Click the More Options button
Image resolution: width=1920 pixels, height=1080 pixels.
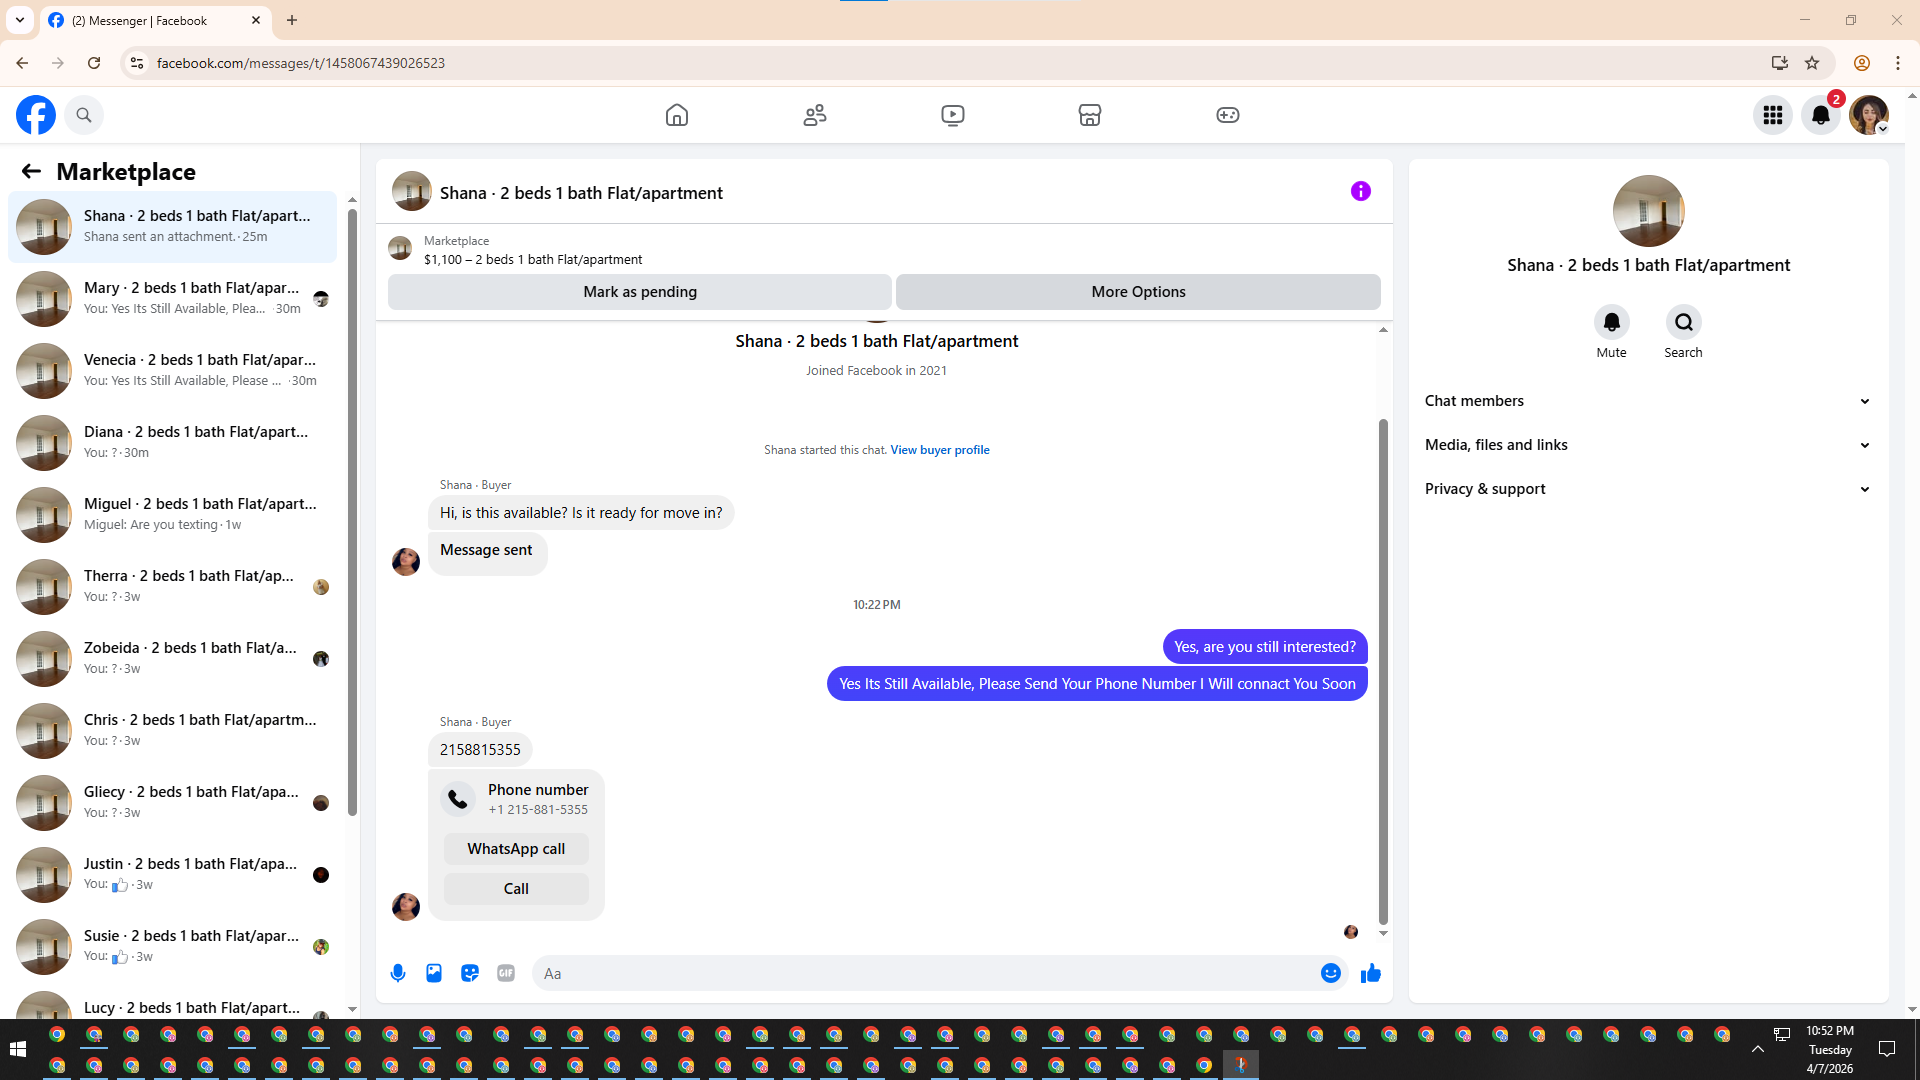click(1138, 292)
